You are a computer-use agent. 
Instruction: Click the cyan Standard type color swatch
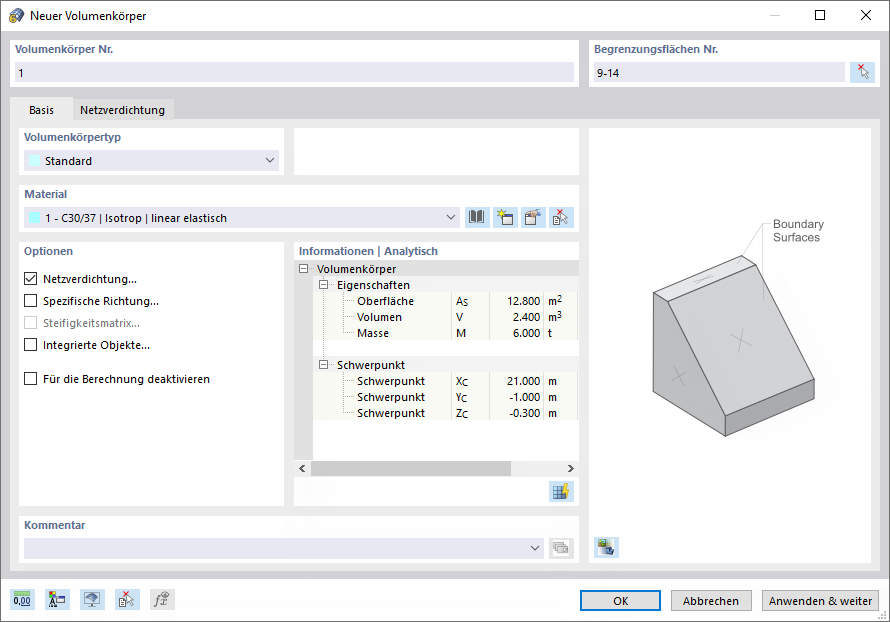[34, 161]
